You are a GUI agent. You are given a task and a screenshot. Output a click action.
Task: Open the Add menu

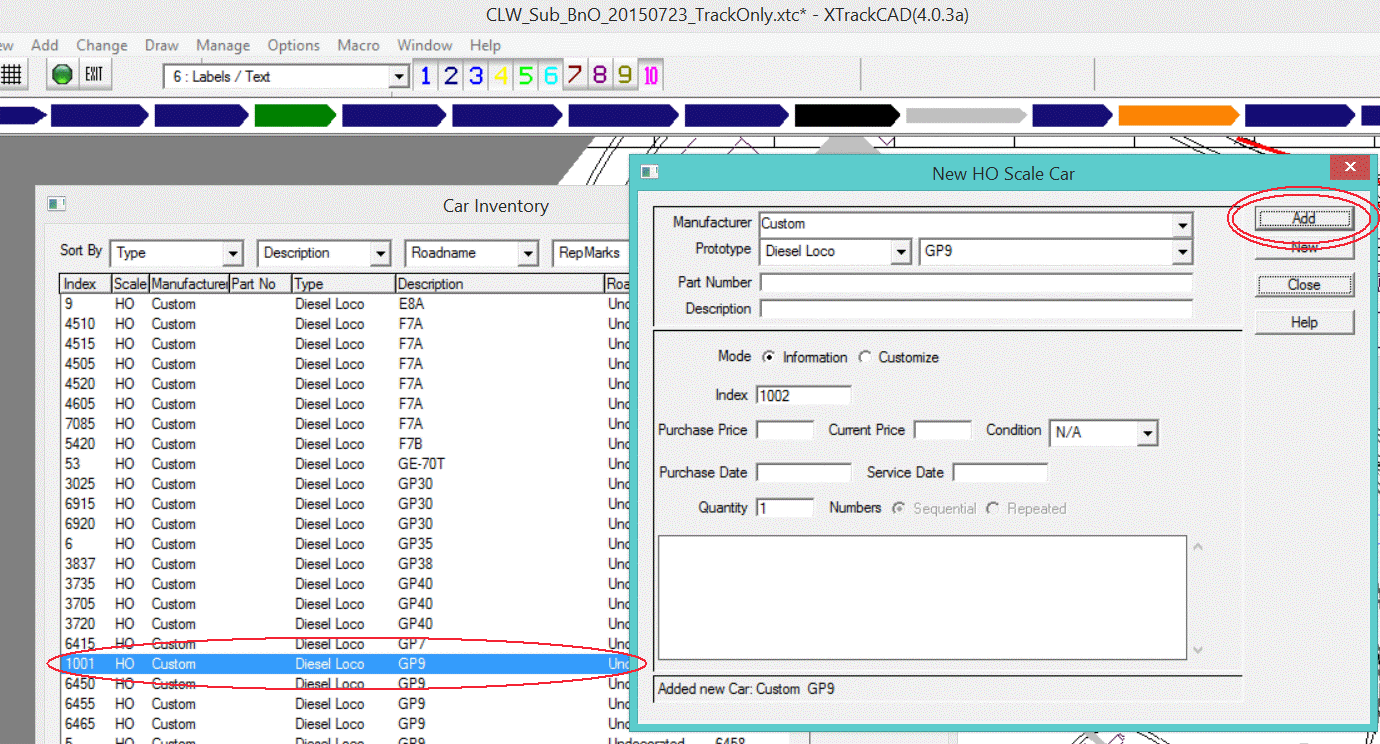[45, 45]
